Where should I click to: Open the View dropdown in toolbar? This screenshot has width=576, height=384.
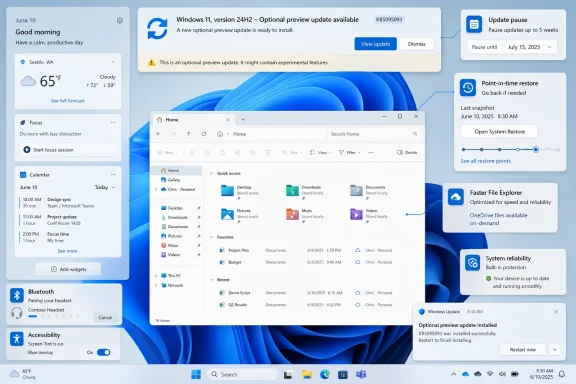point(320,152)
